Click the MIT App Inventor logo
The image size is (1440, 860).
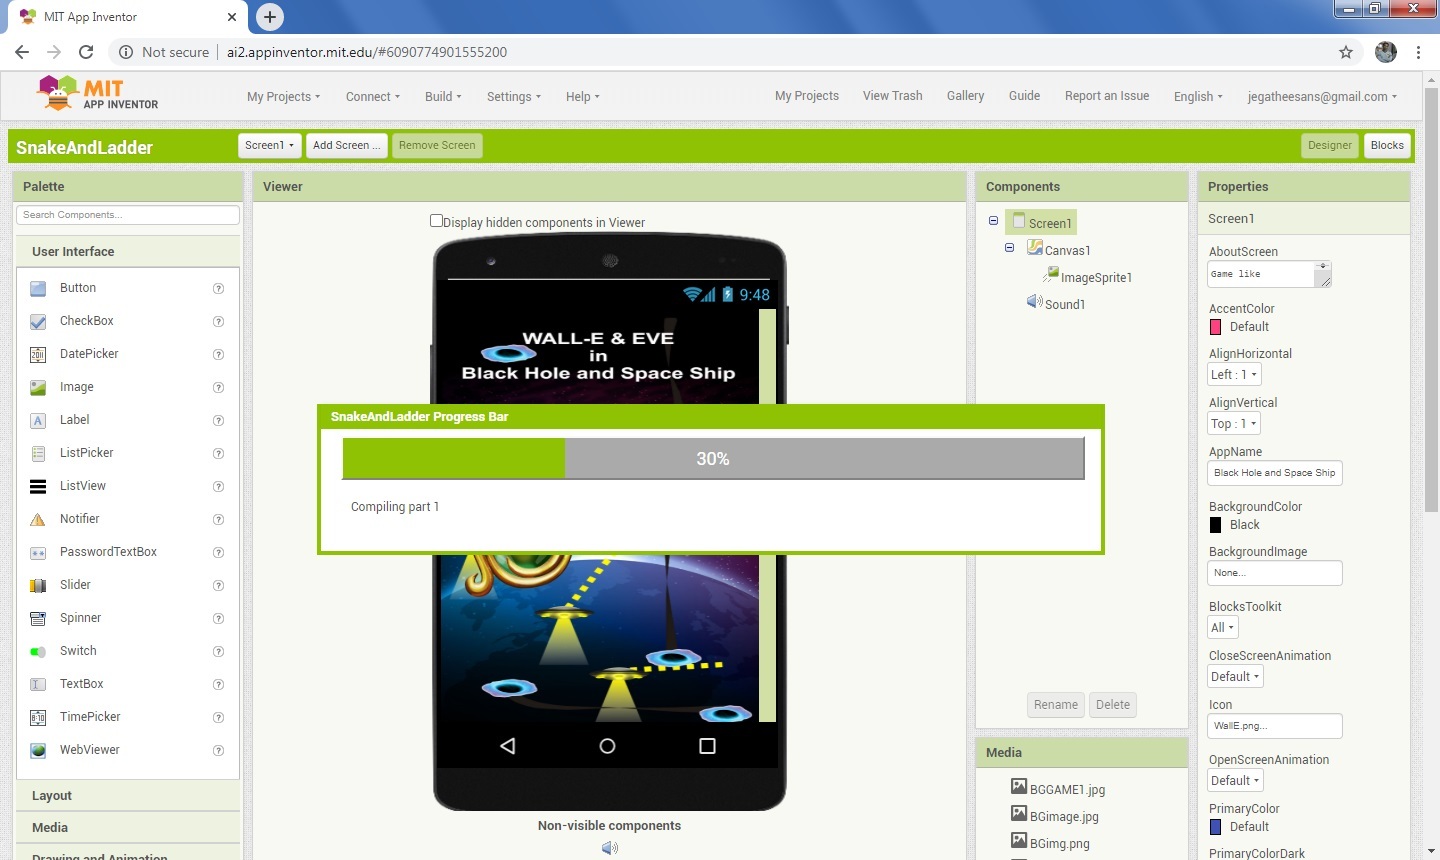[x=97, y=94]
